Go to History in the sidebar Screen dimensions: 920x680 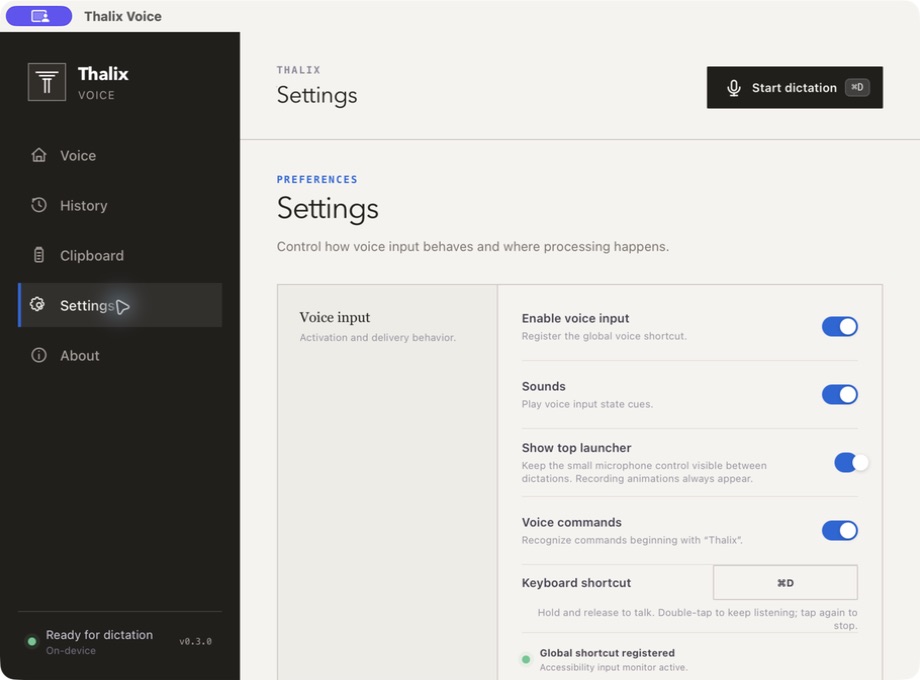120,205
